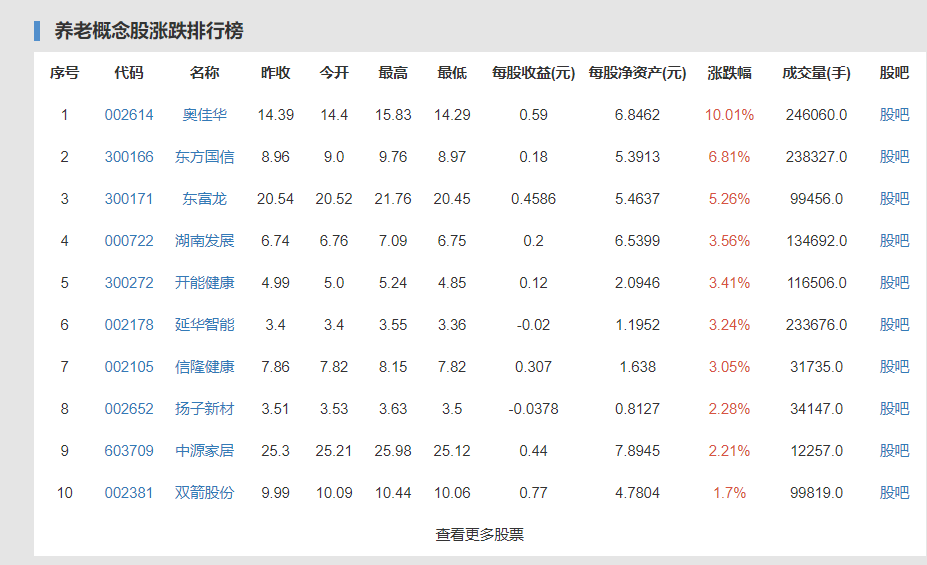The image size is (927, 565).
Task: Select the 3.56% change value
Action: coord(730,241)
